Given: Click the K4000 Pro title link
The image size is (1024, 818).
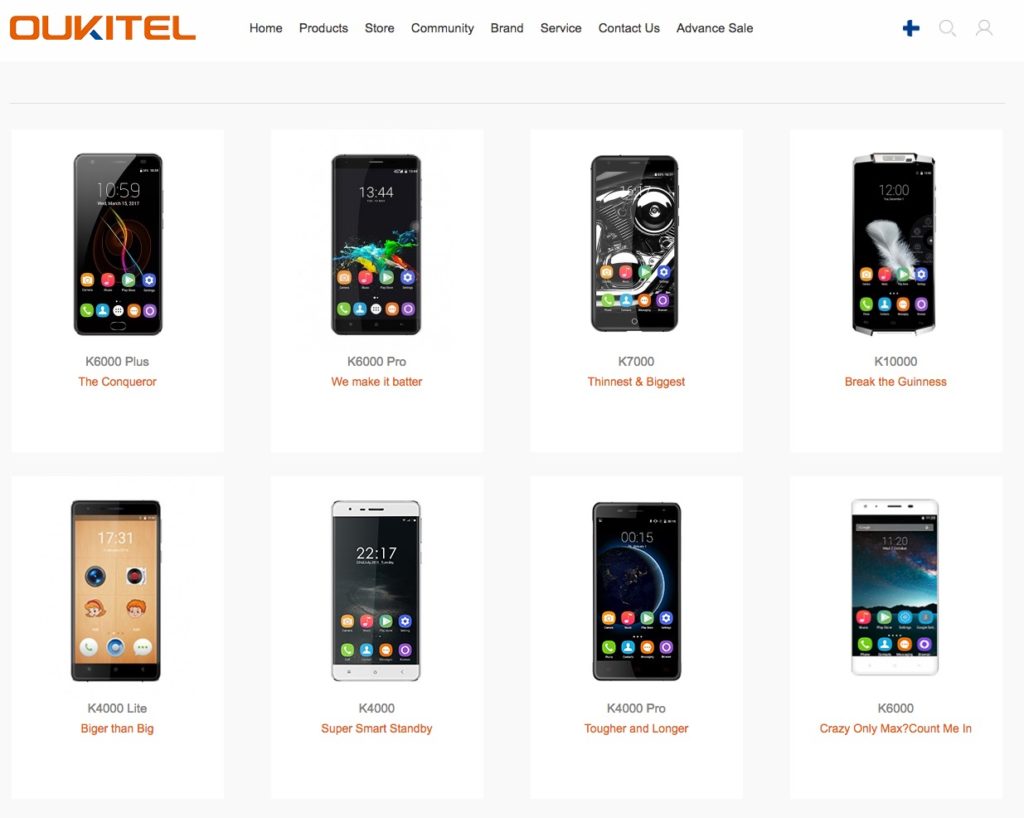Looking at the screenshot, I should point(636,708).
